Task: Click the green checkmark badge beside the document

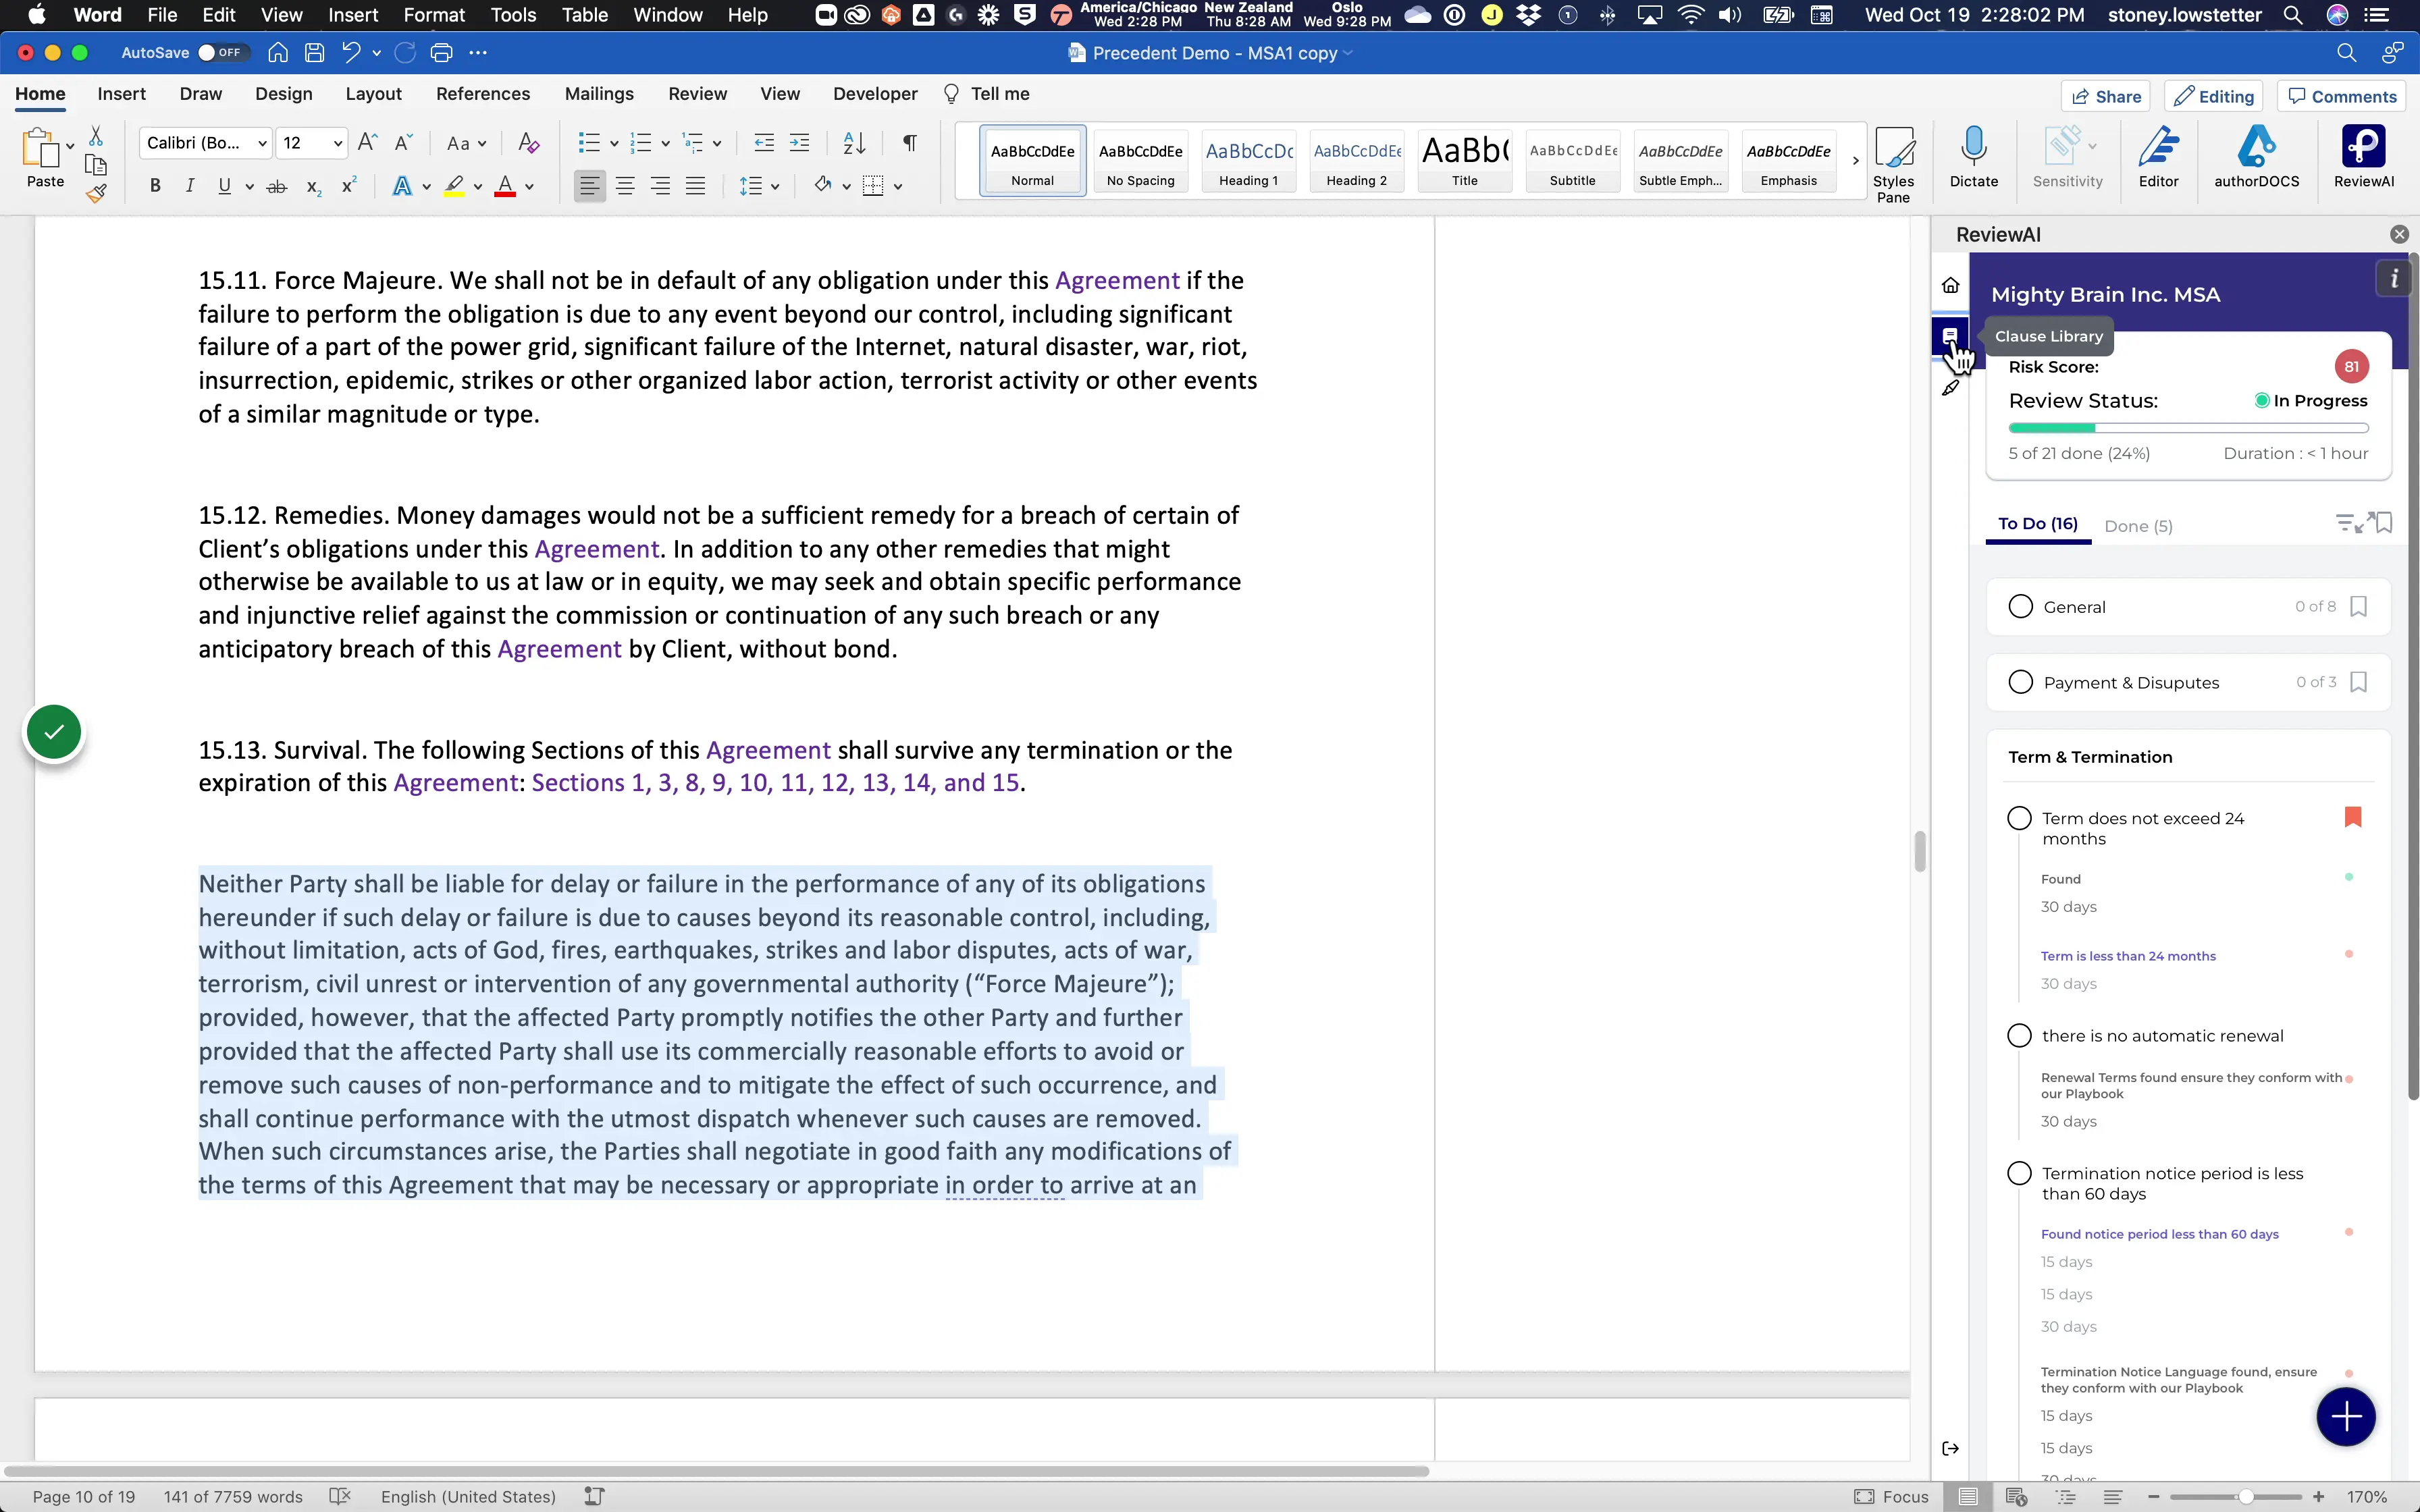Action: tap(54, 732)
